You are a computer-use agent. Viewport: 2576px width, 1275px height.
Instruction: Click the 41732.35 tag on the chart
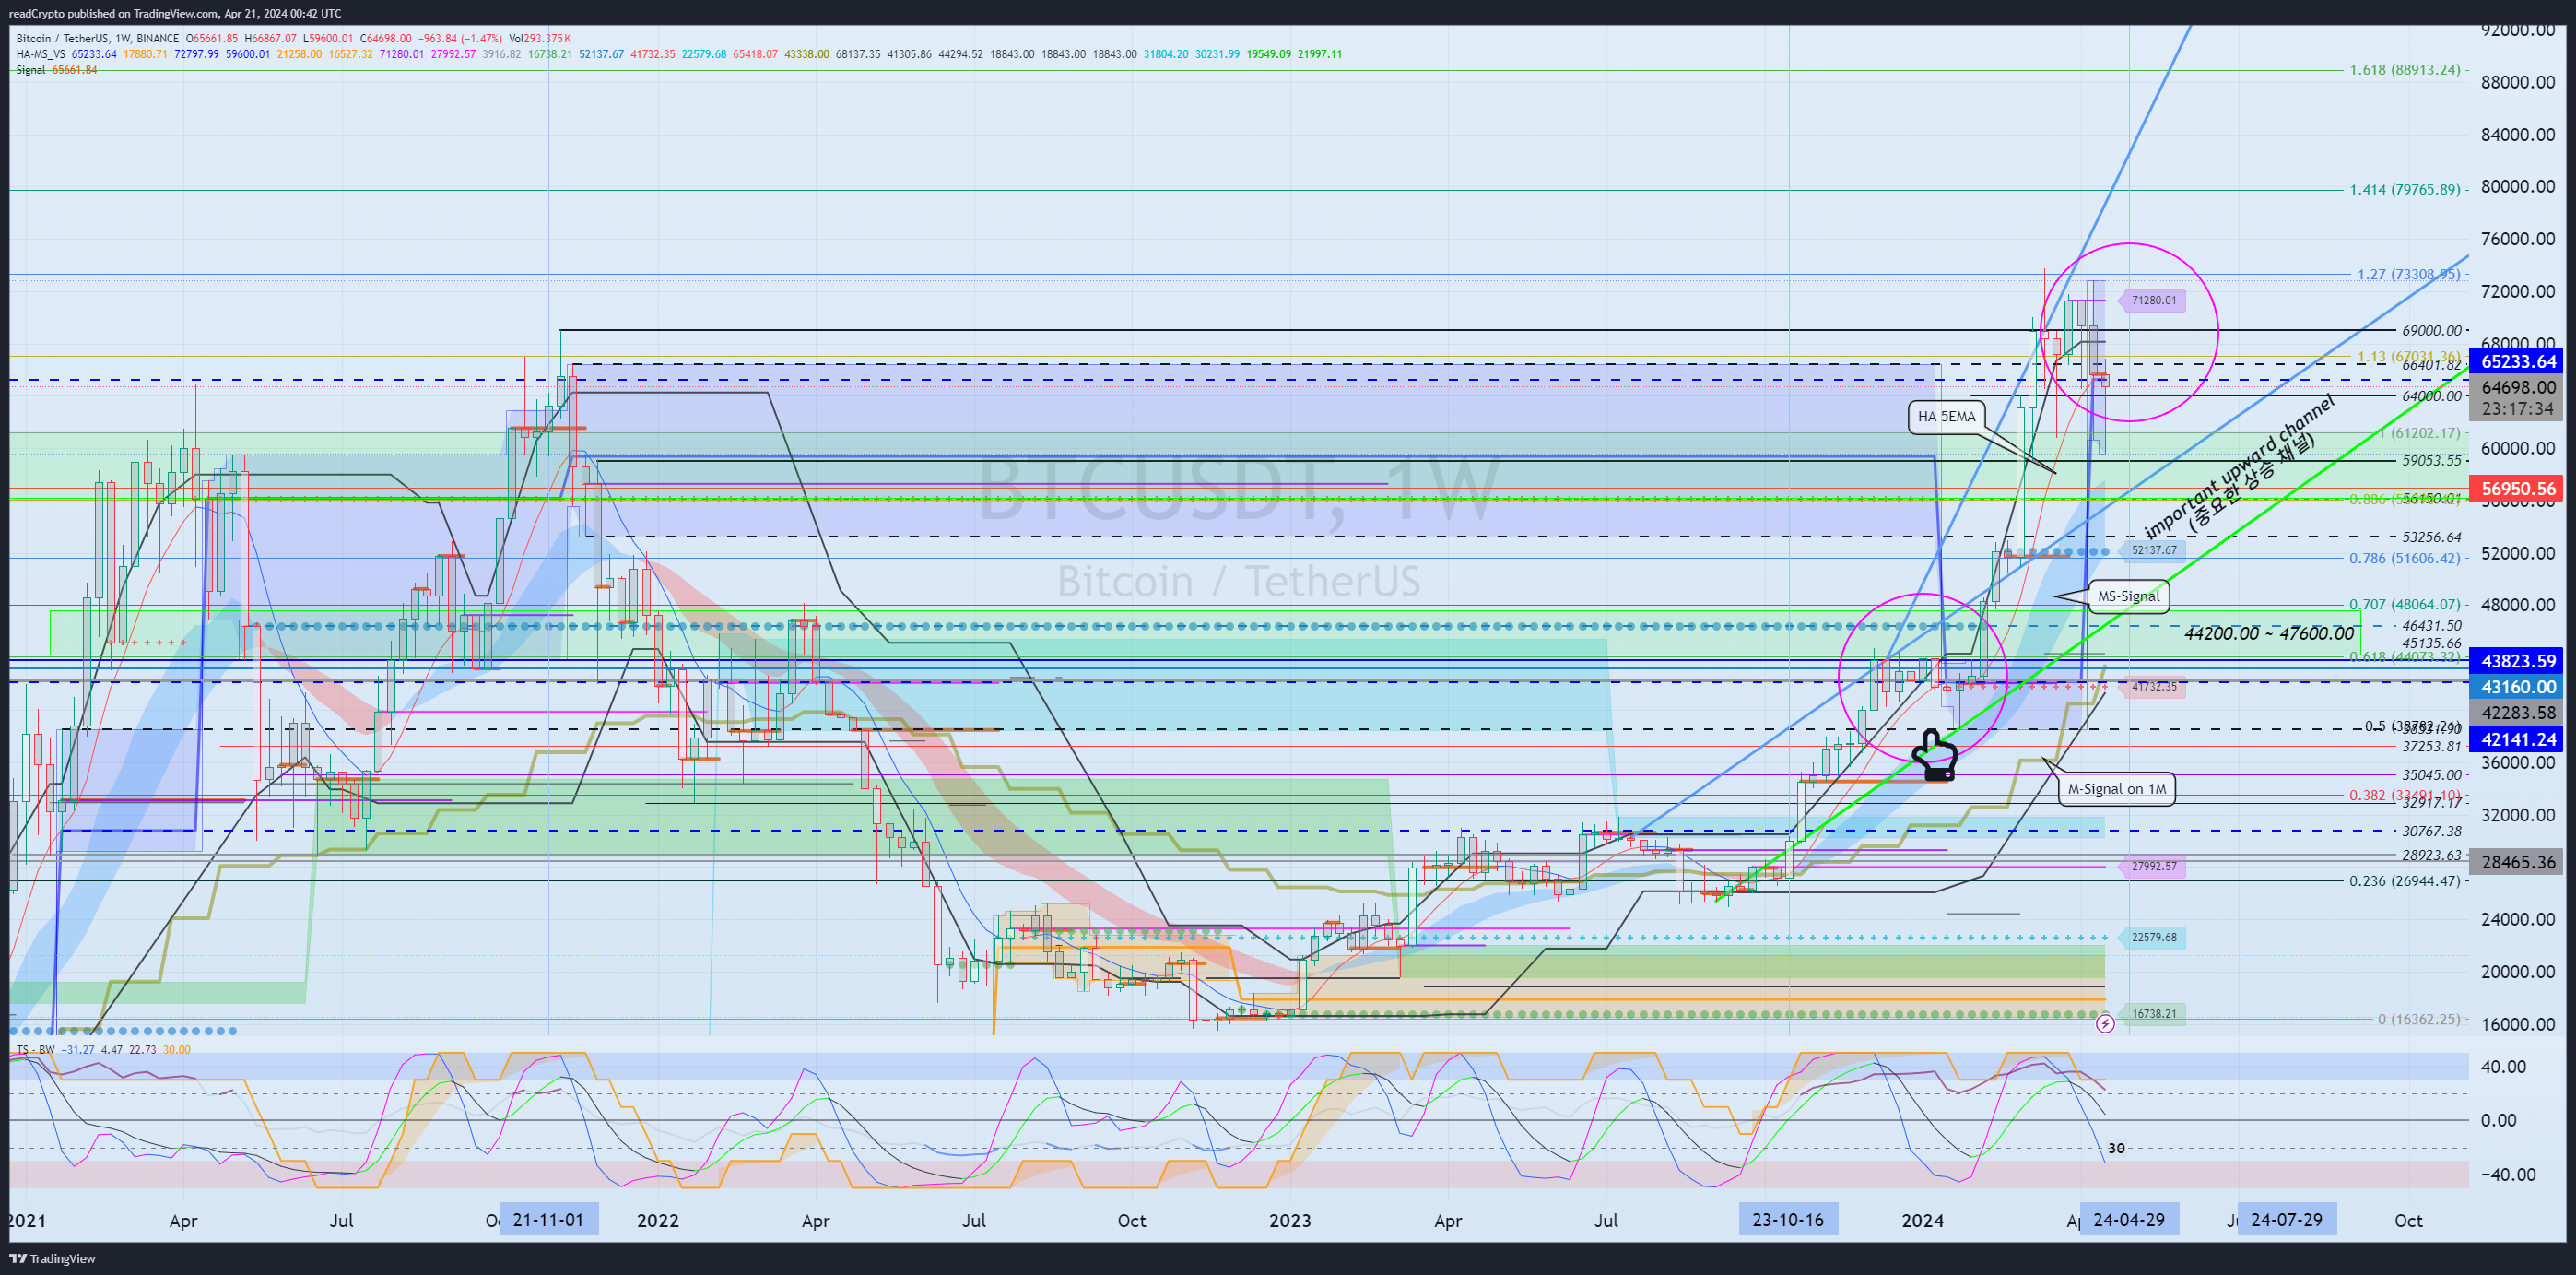(x=2153, y=687)
